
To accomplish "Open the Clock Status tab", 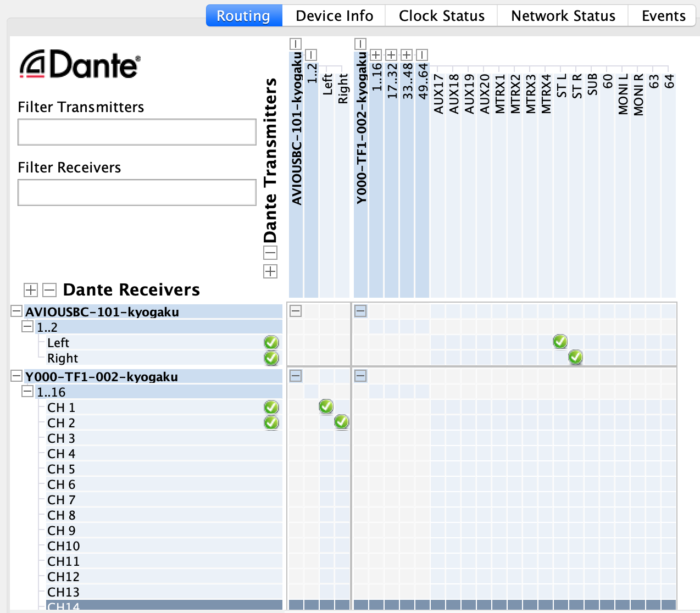I will click(441, 16).
